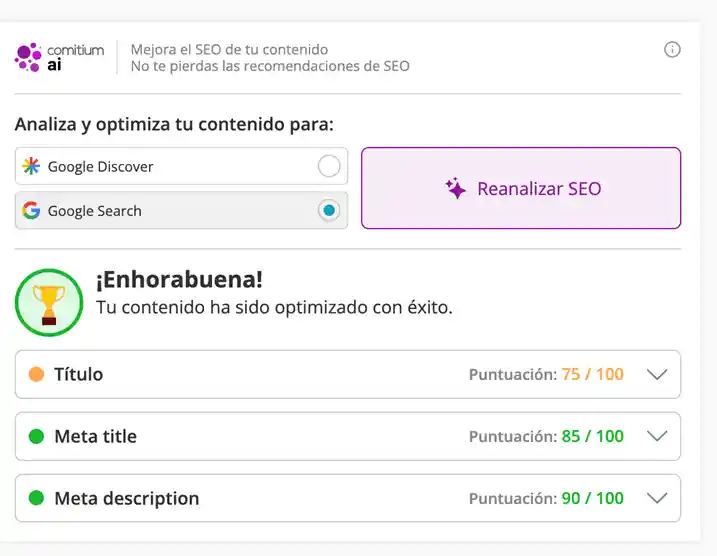Choose the Google Discover option label
Image resolution: width=717 pixels, height=556 pixels.
100,167
